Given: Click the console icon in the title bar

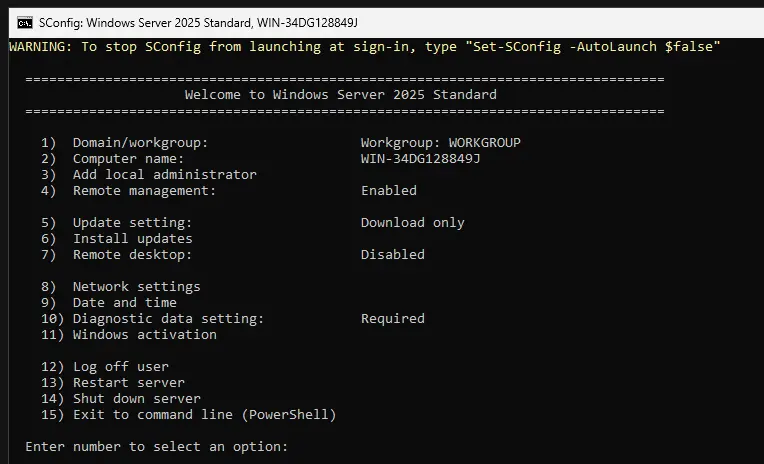Looking at the screenshot, I should click(24, 22).
